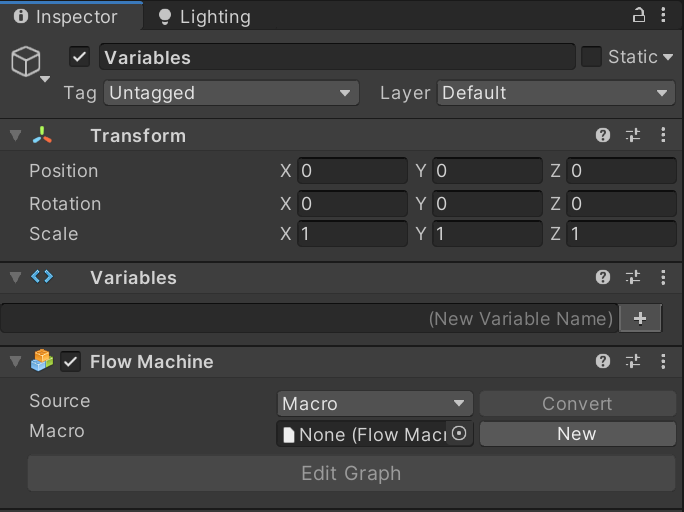The image size is (684, 512).
Task: Click the Flow Machine component title
Action: [x=152, y=362]
